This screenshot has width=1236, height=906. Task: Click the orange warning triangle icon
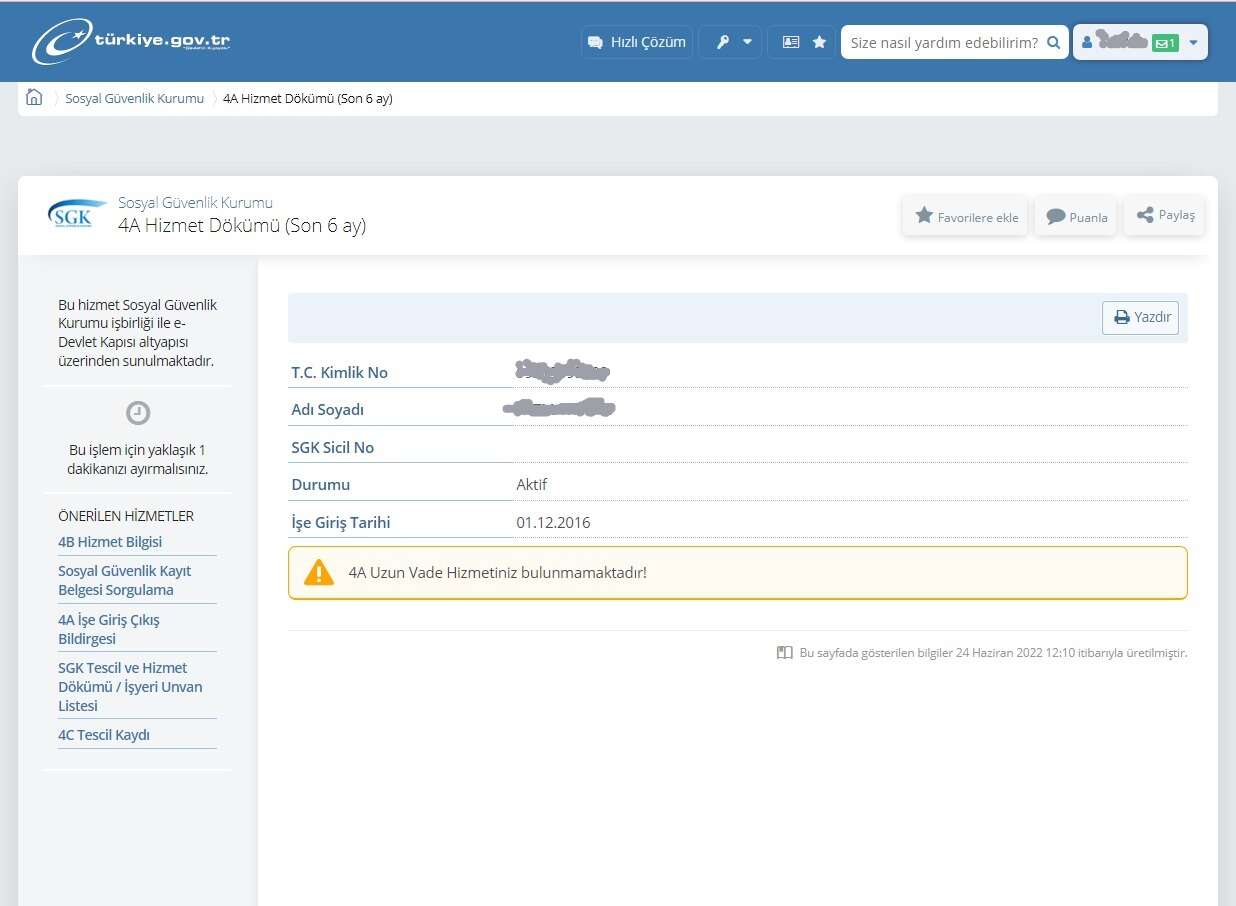[x=319, y=573]
